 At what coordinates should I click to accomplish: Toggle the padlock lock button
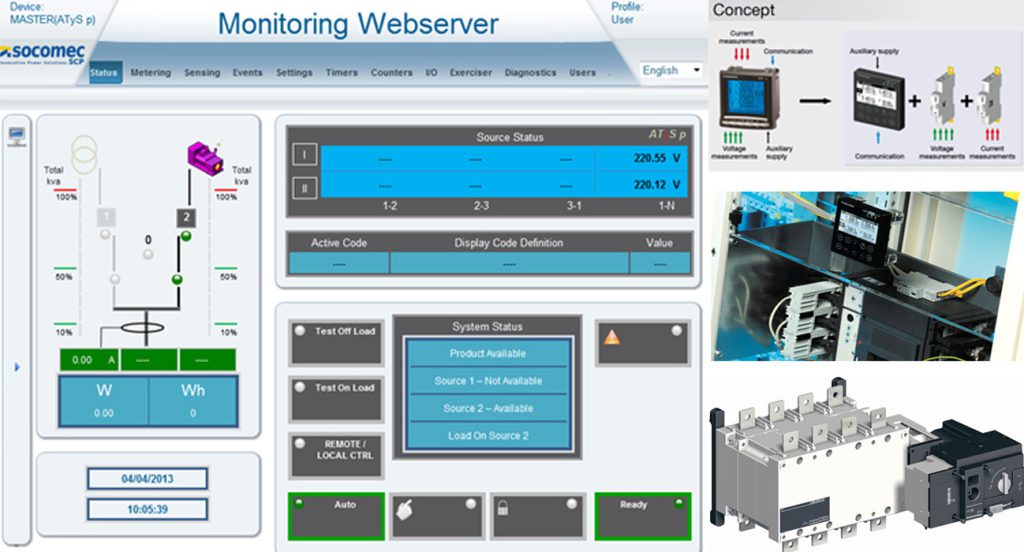(x=538, y=516)
